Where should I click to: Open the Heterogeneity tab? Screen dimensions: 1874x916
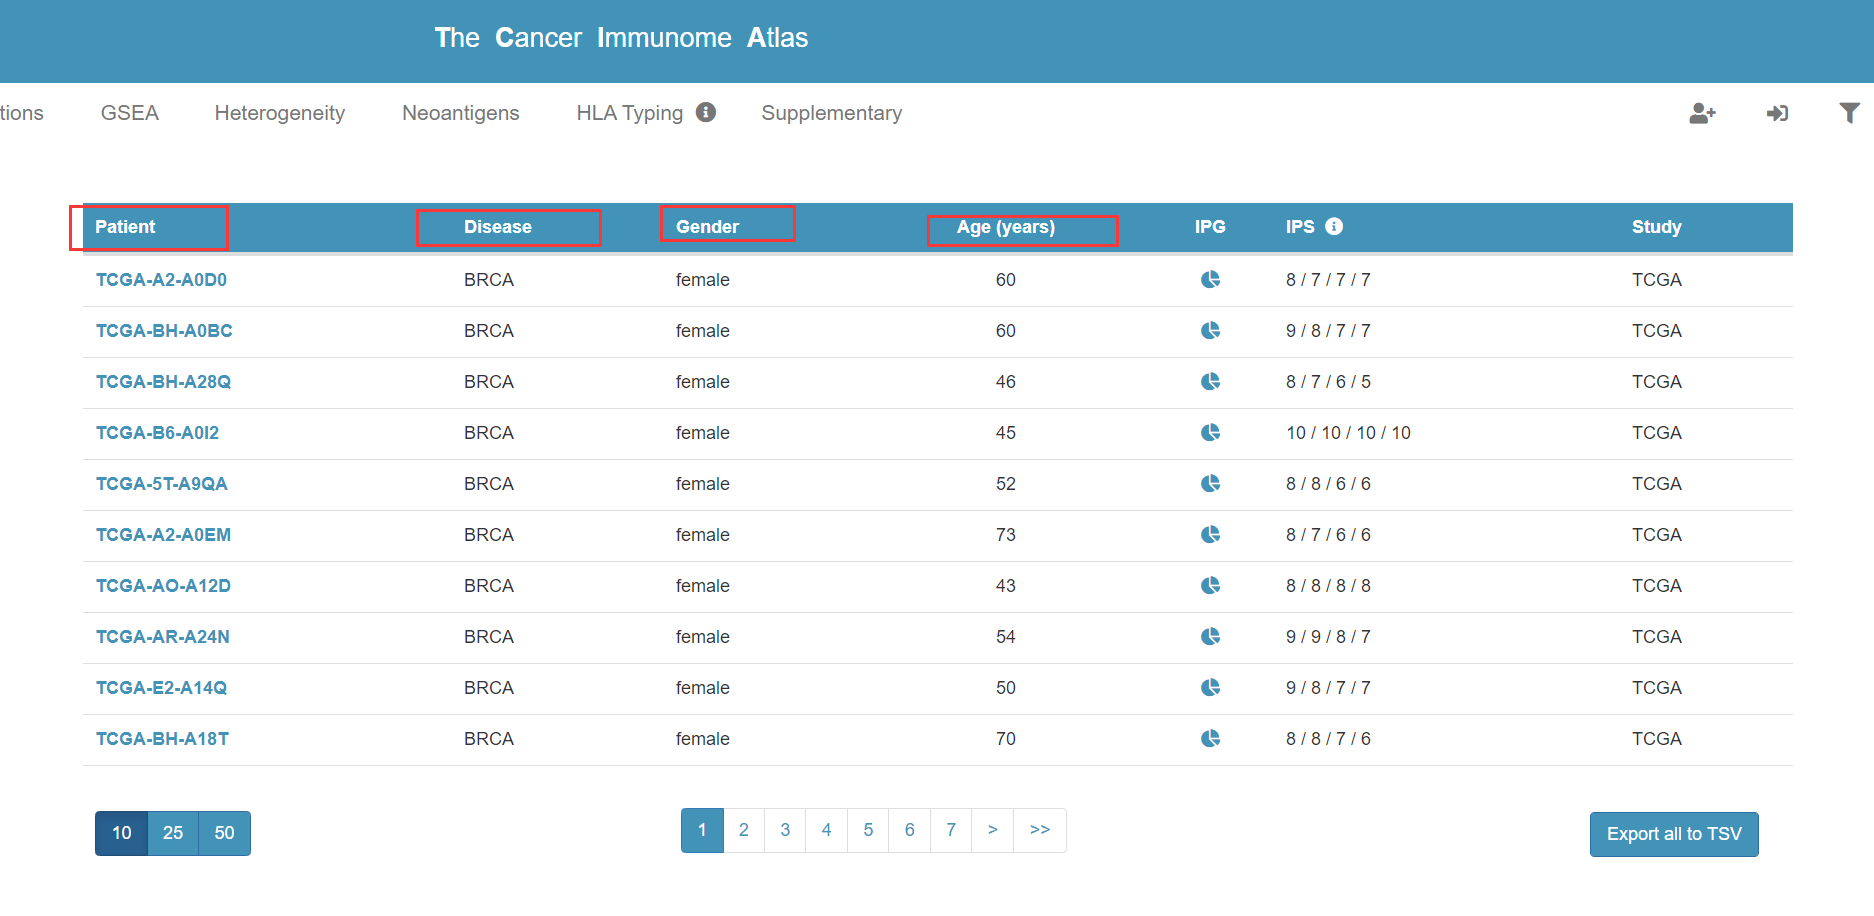tap(280, 113)
